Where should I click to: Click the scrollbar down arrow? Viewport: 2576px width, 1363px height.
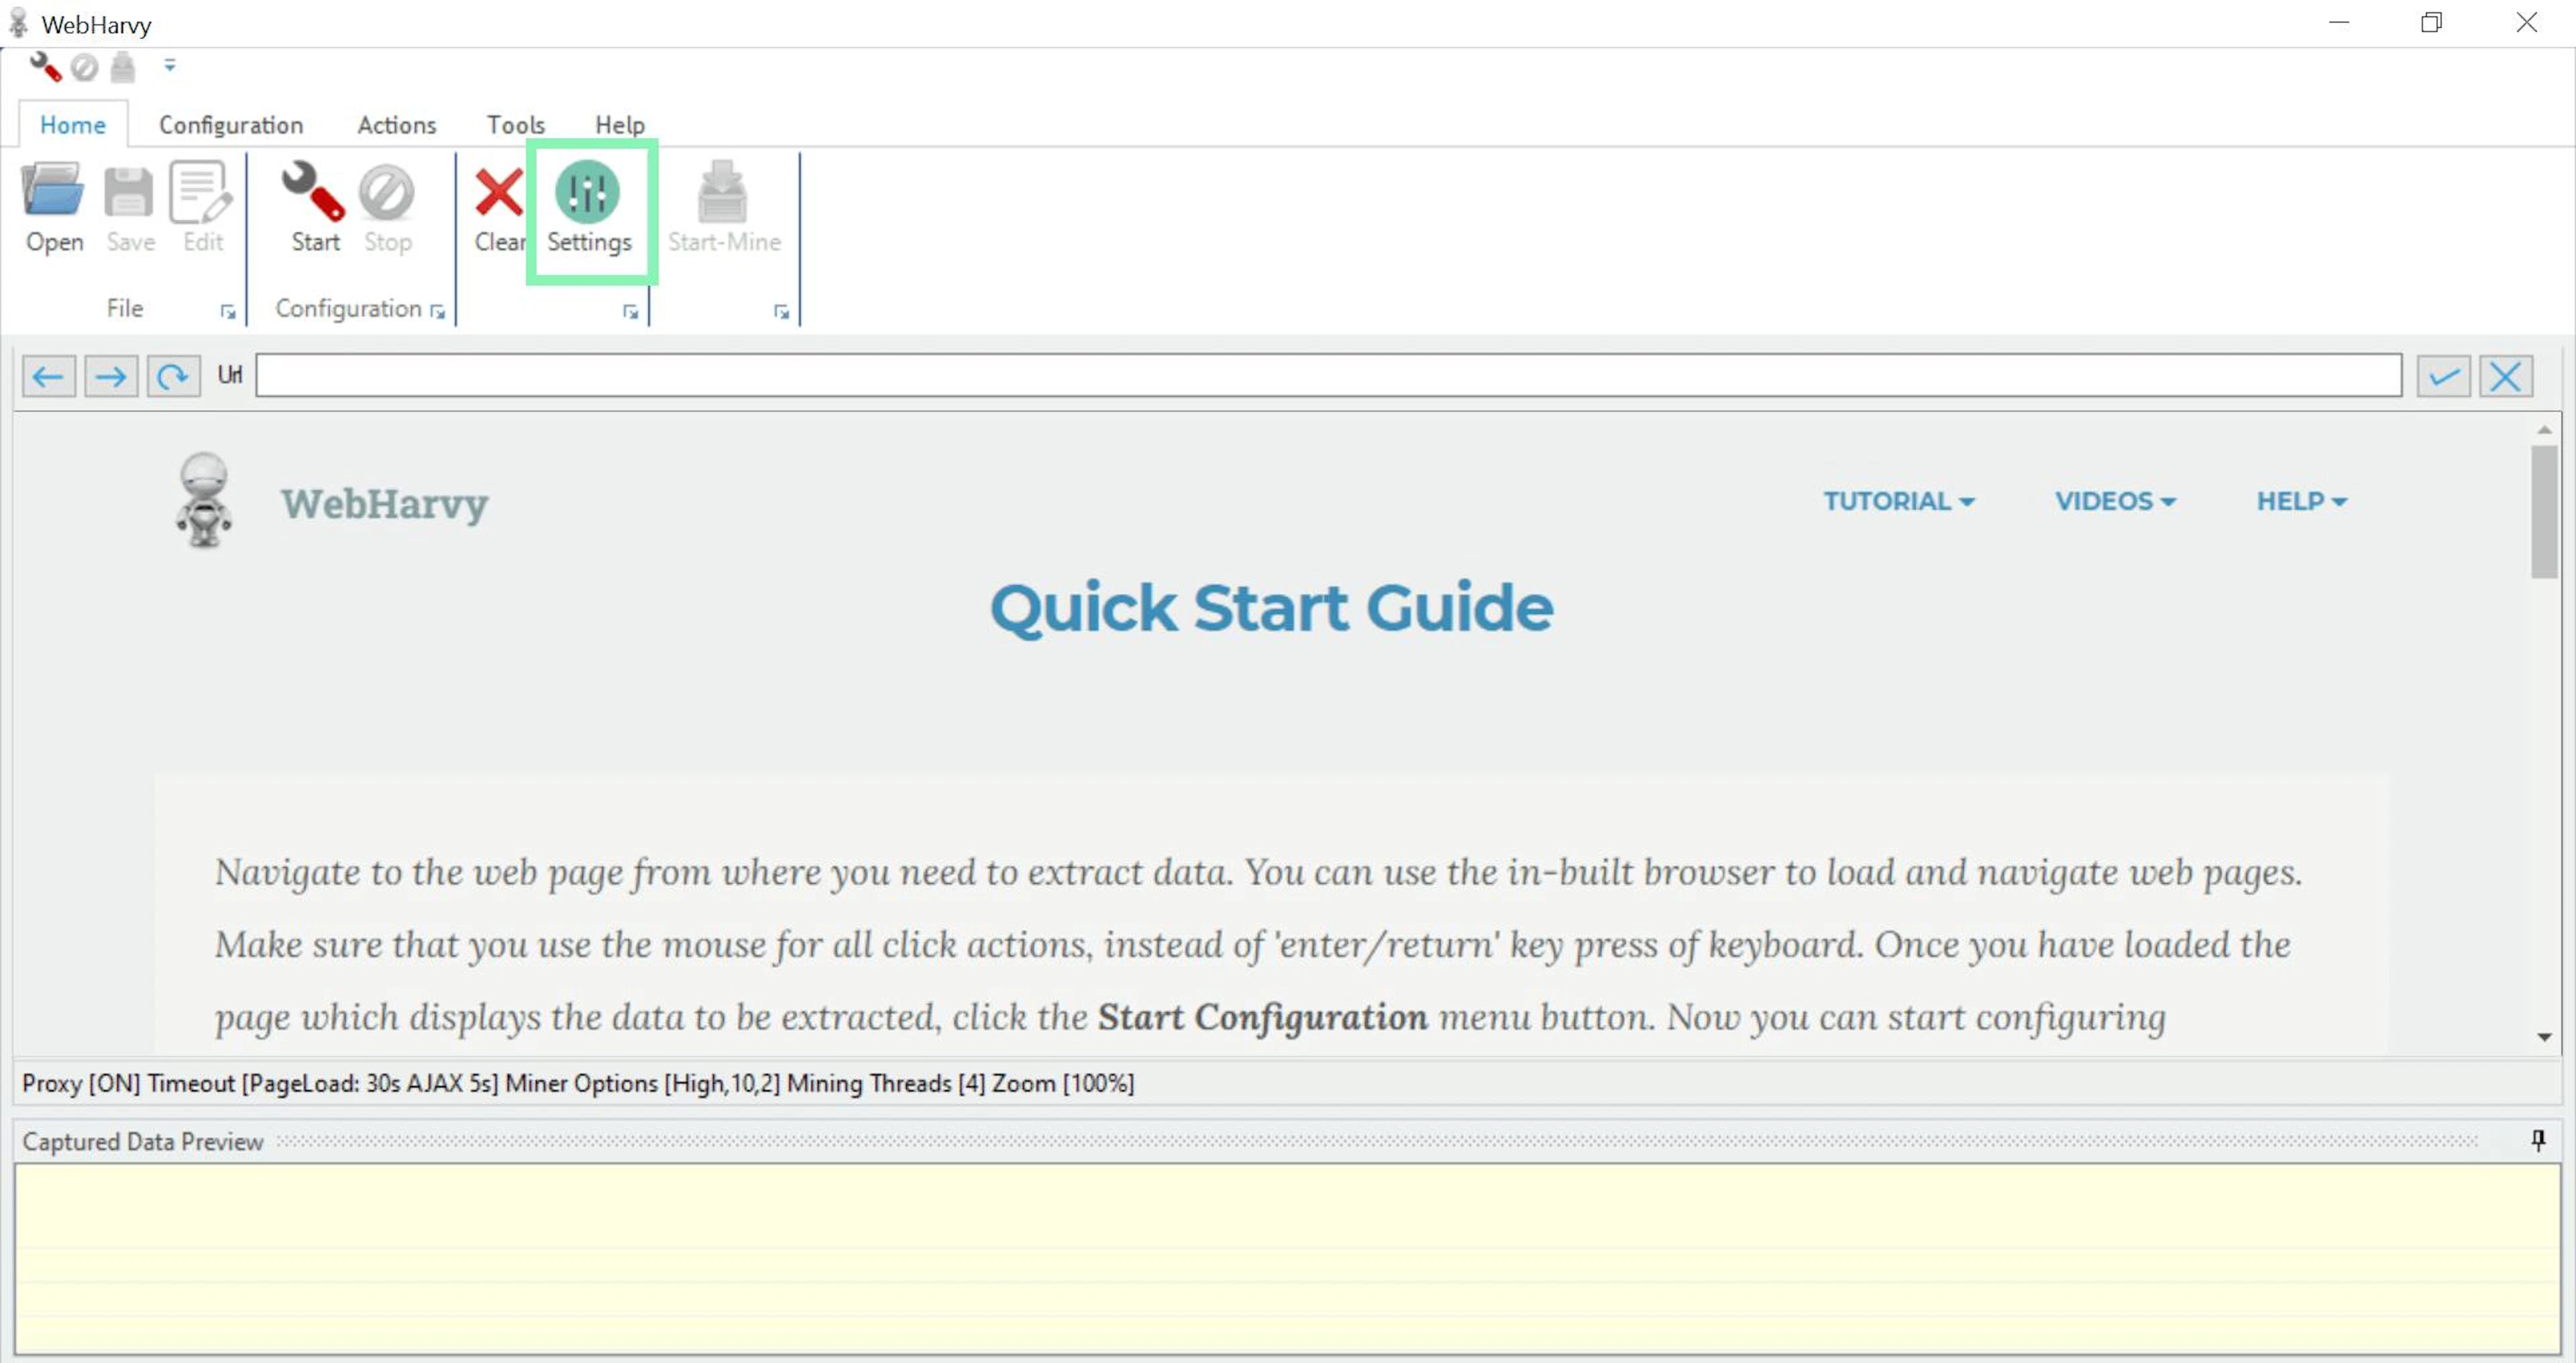pos(2544,1038)
